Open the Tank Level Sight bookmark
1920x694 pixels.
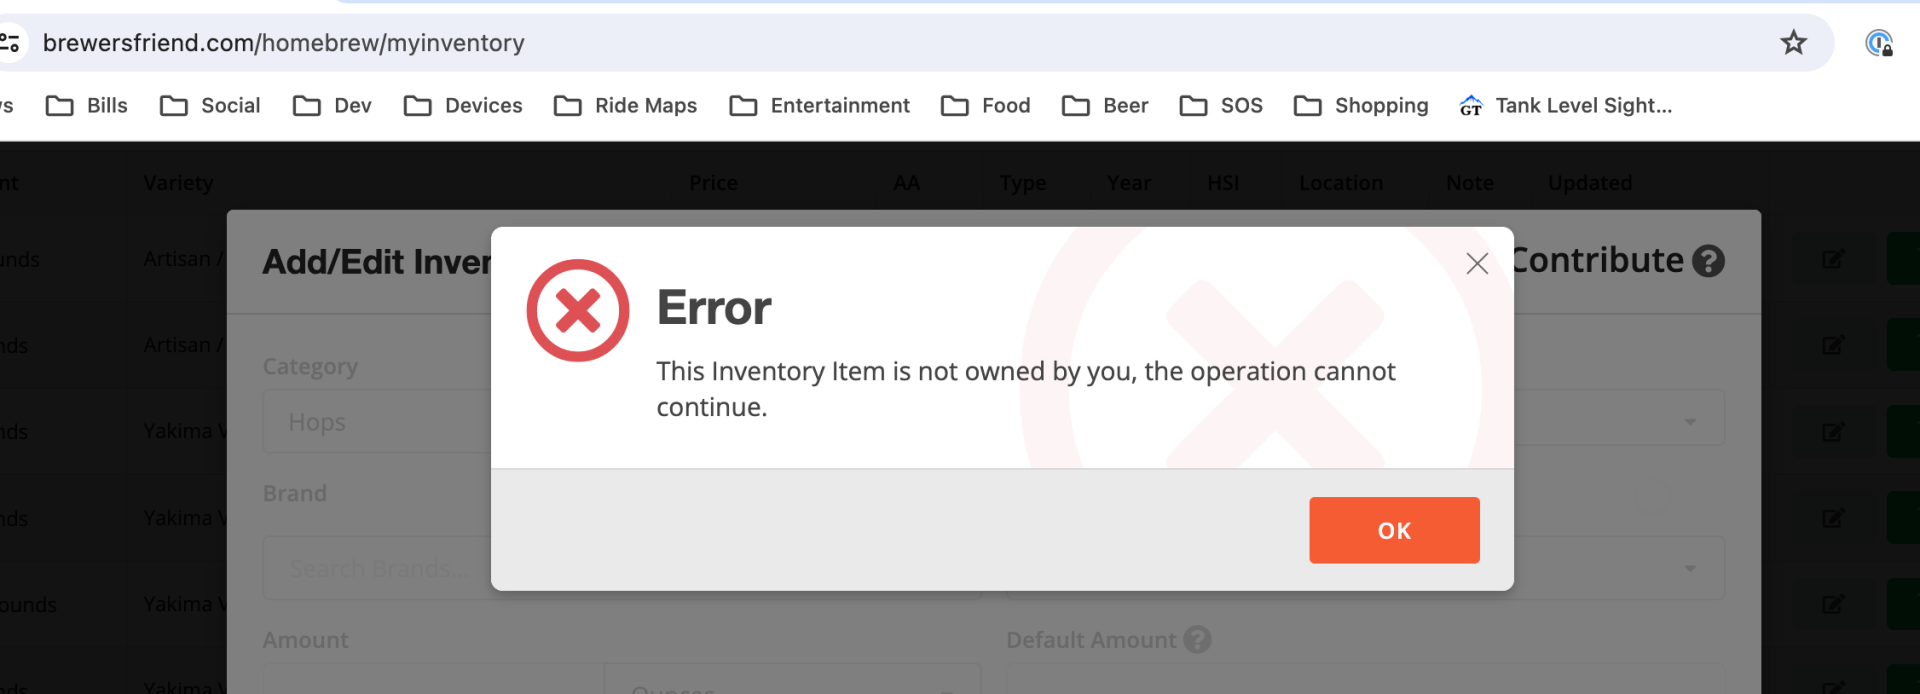1565,106
